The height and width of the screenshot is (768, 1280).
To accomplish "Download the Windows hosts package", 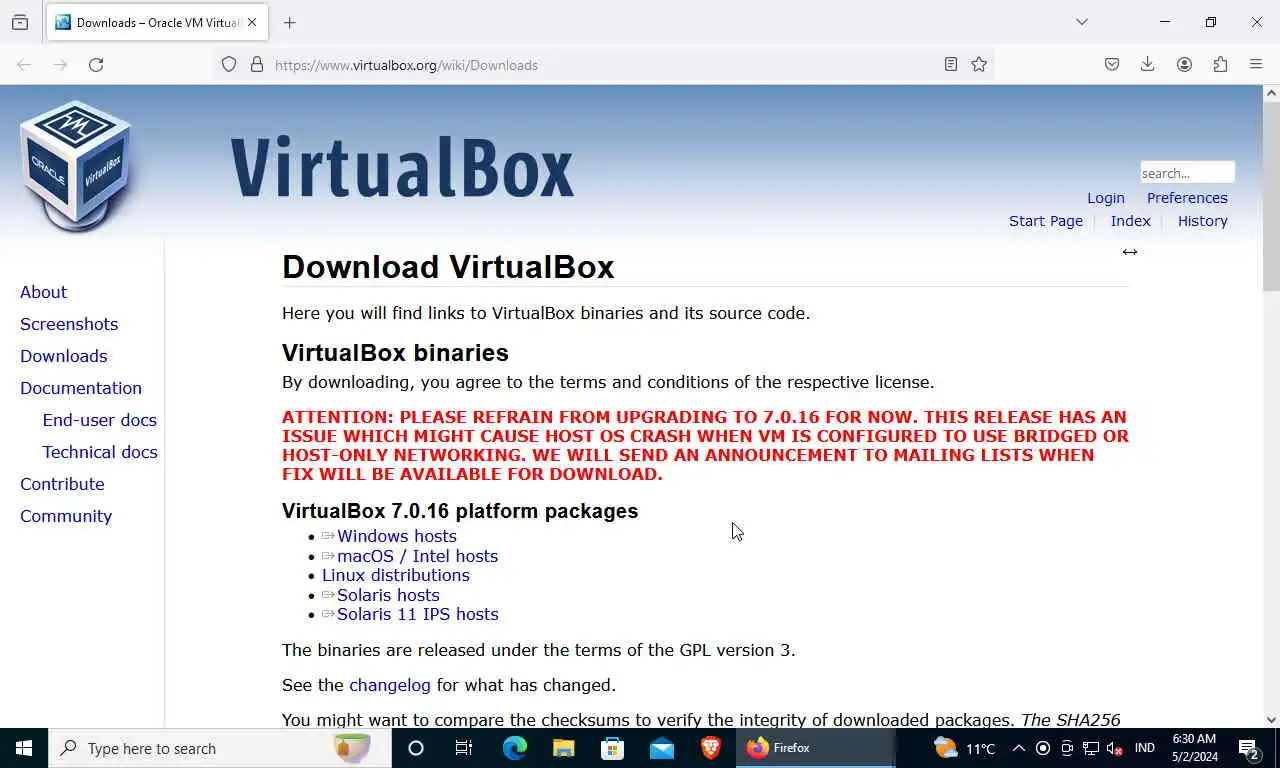I will click(396, 536).
